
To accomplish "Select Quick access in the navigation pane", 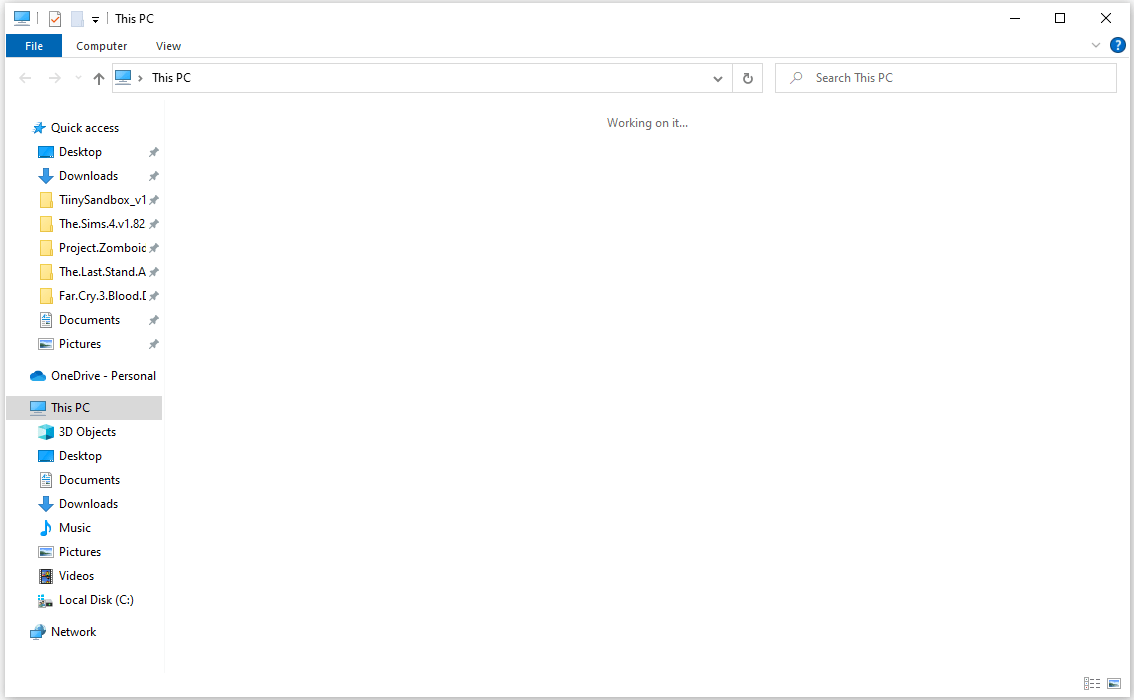I will 85,128.
